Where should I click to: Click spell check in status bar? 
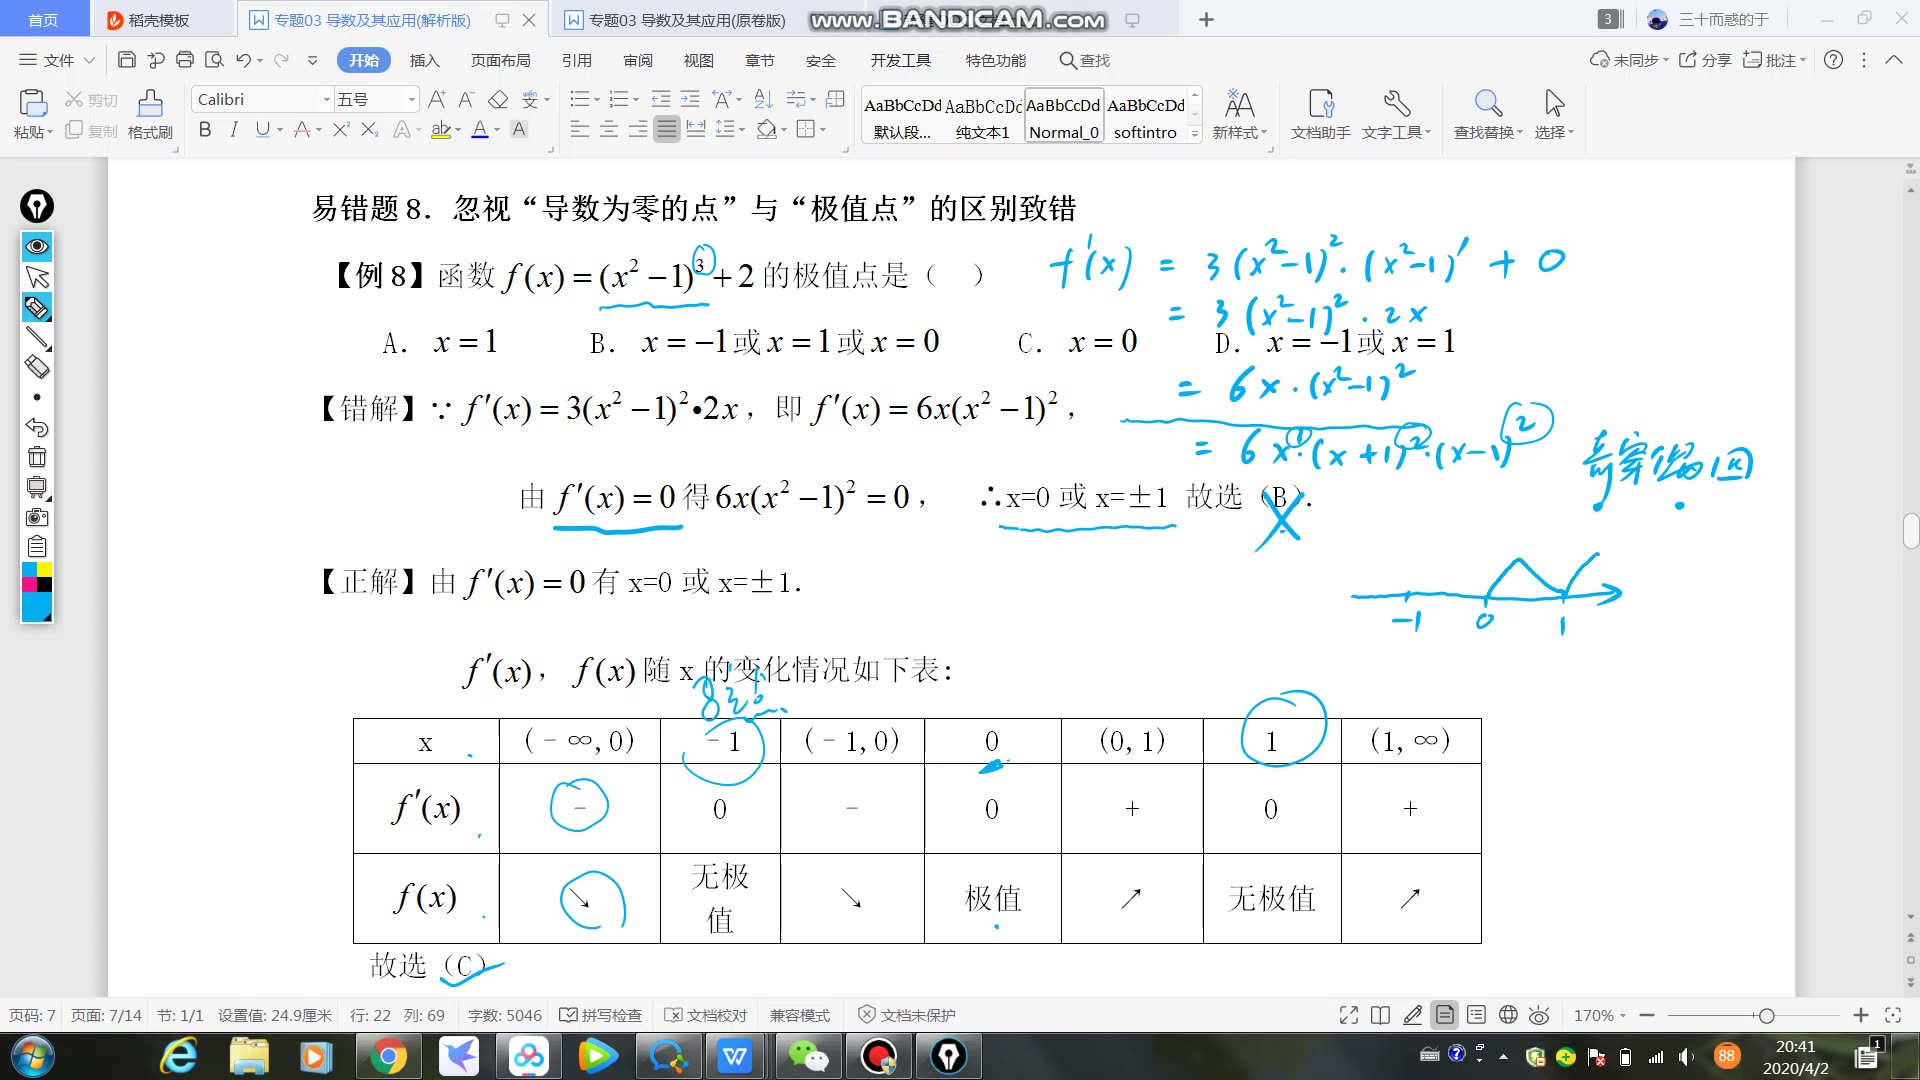pyautogui.click(x=600, y=1015)
